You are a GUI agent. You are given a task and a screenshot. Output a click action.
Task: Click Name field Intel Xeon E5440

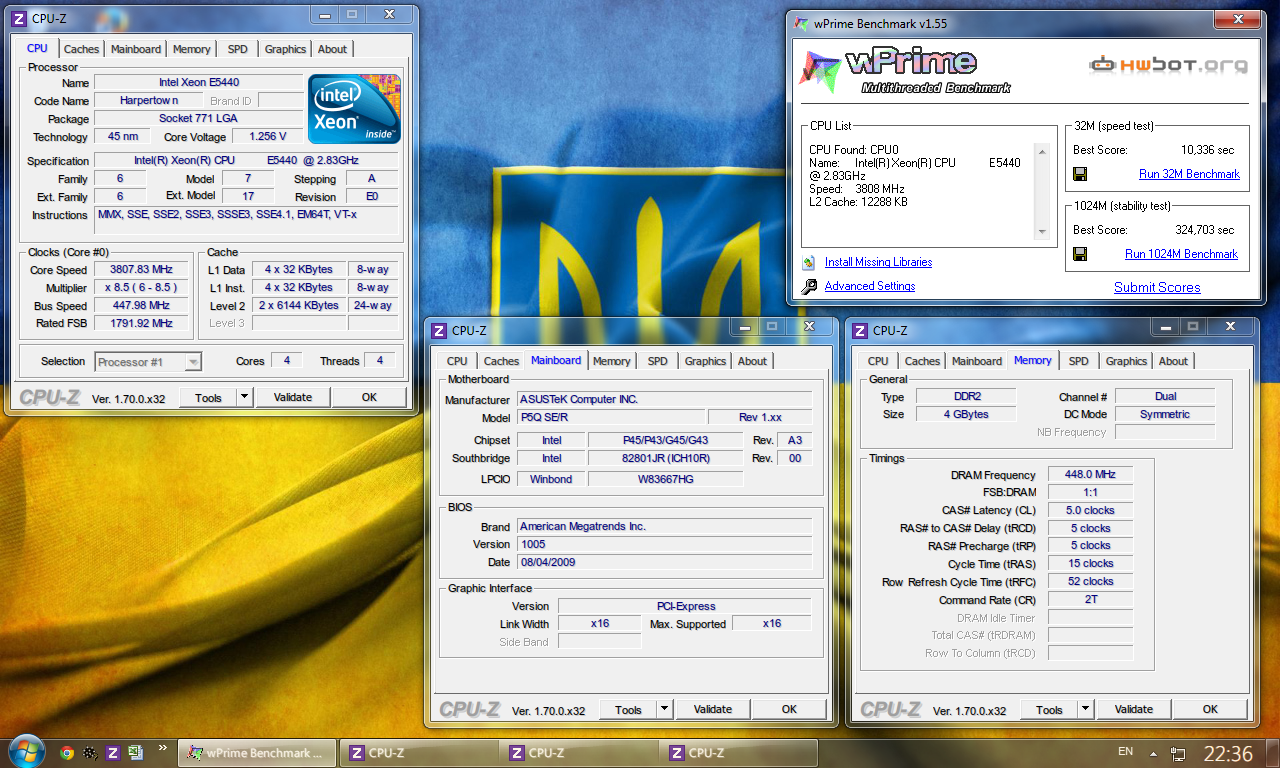pos(198,83)
